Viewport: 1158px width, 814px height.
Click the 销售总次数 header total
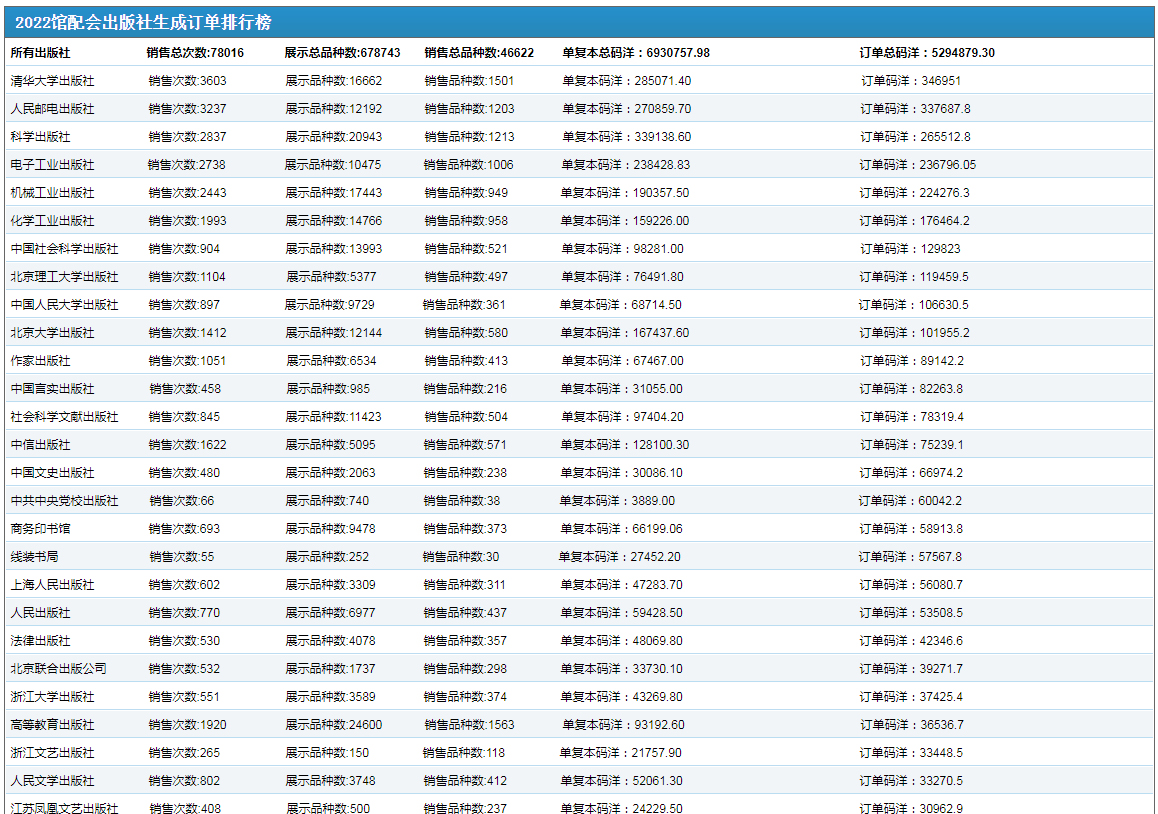pyautogui.click(x=195, y=53)
